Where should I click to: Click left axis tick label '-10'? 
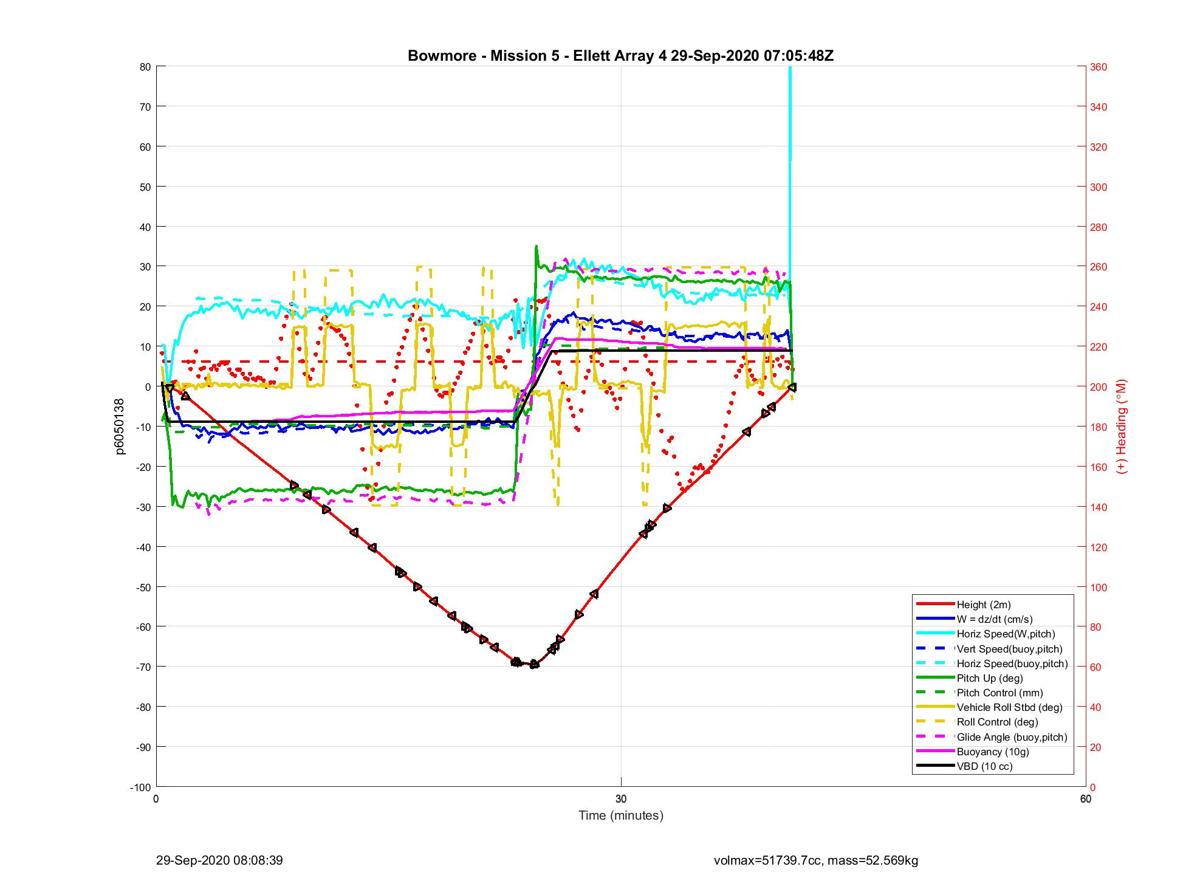pyautogui.click(x=142, y=427)
